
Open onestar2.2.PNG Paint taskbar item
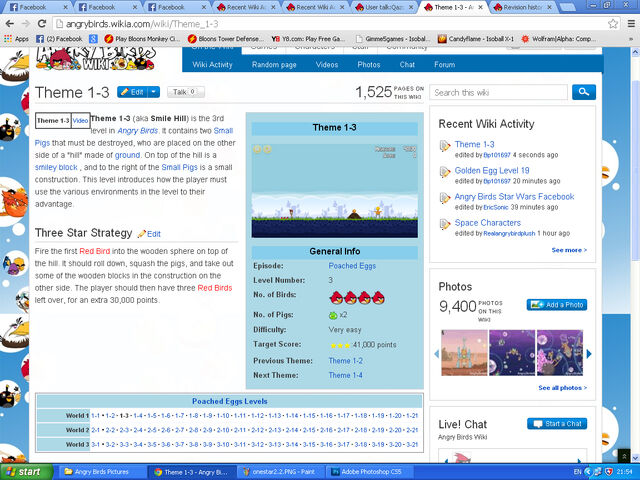point(283,472)
